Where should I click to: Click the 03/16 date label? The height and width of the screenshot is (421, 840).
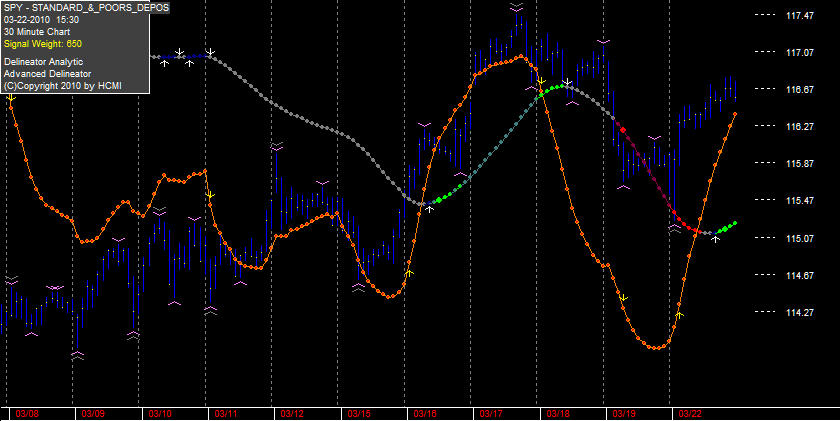coord(425,414)
